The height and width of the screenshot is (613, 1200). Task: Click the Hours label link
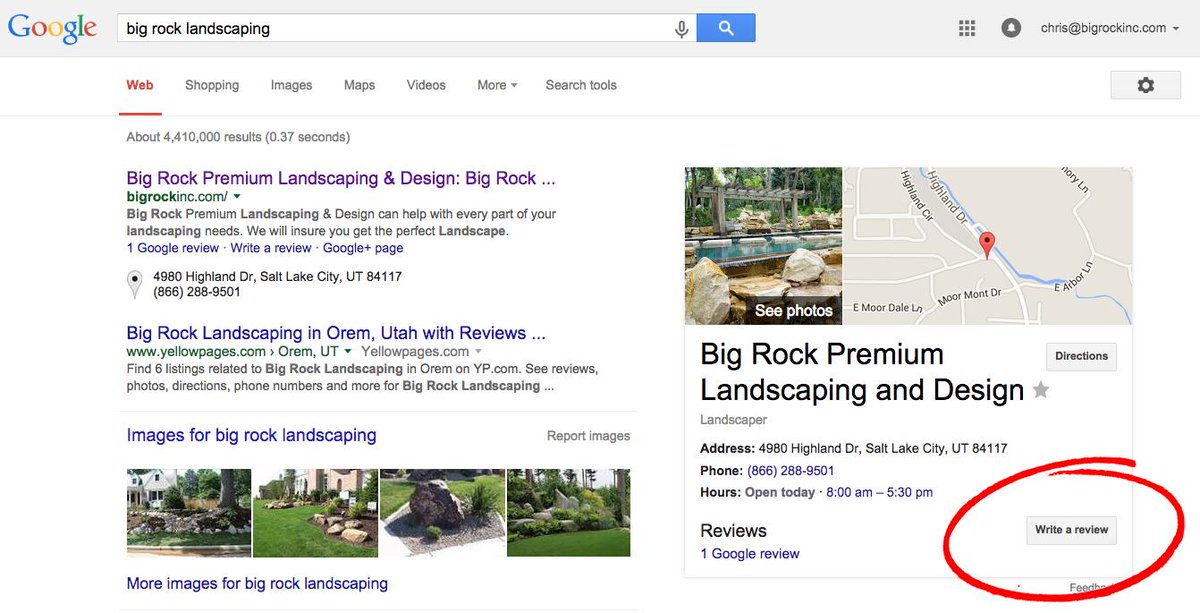720,492
